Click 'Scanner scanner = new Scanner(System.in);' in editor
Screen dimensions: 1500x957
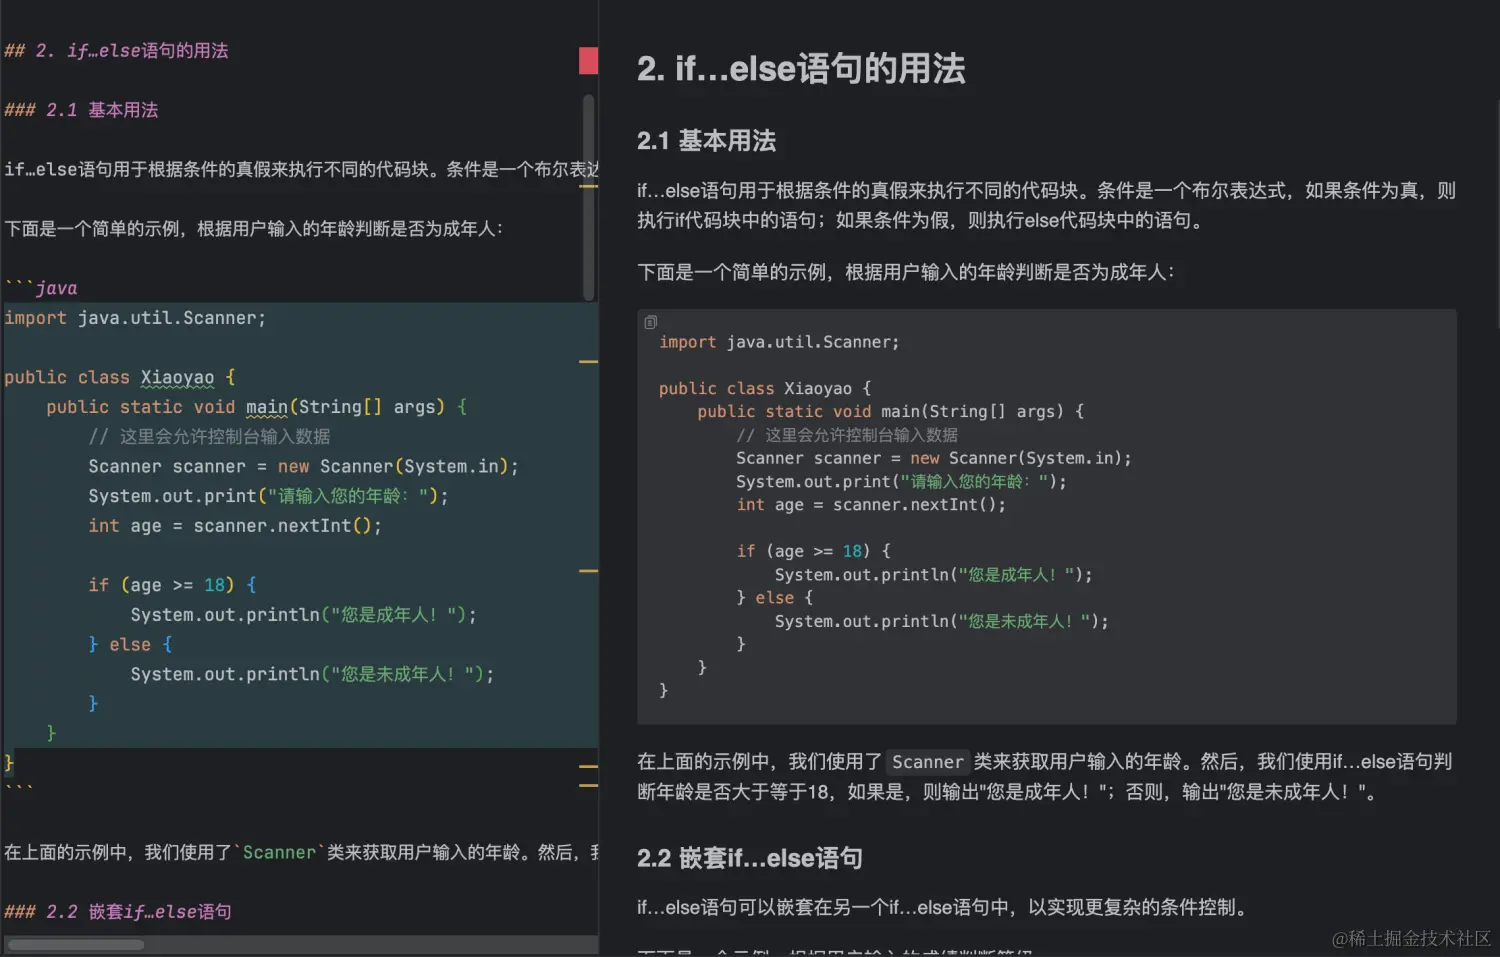point(303,466)
